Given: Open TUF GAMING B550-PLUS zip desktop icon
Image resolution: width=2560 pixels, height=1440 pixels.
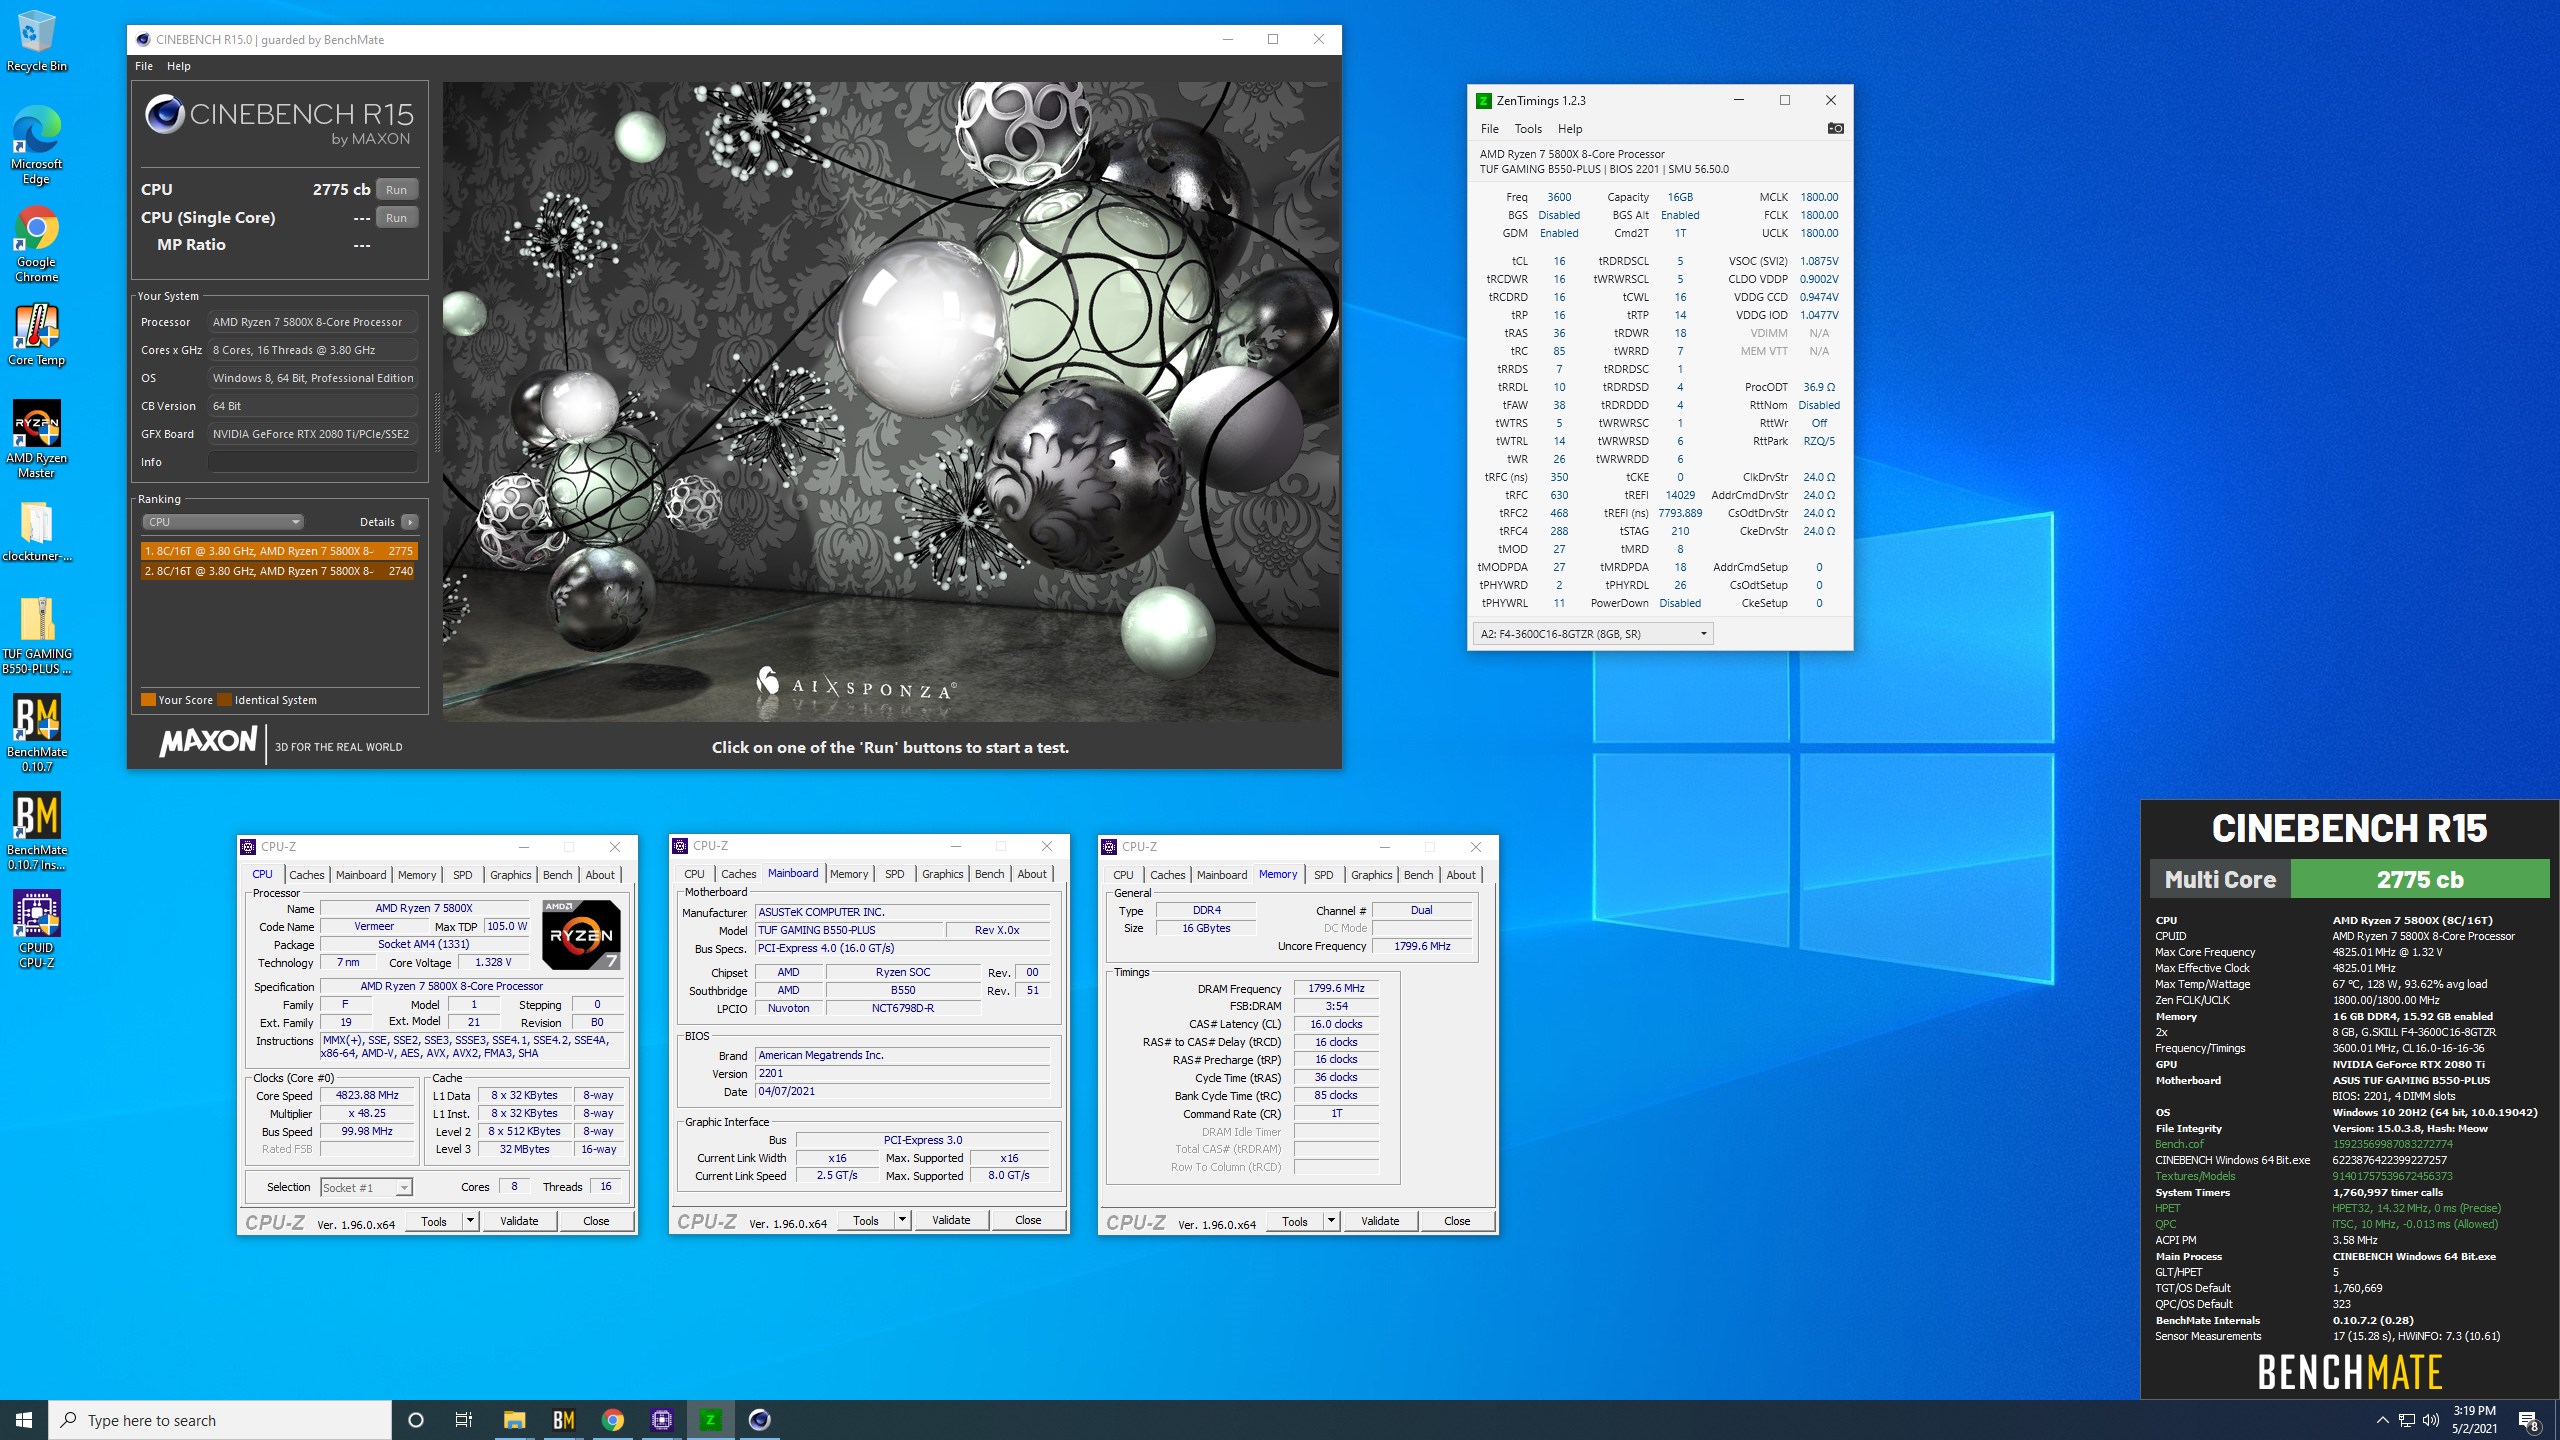Looking at the screenshot, I should click(36, 636).
